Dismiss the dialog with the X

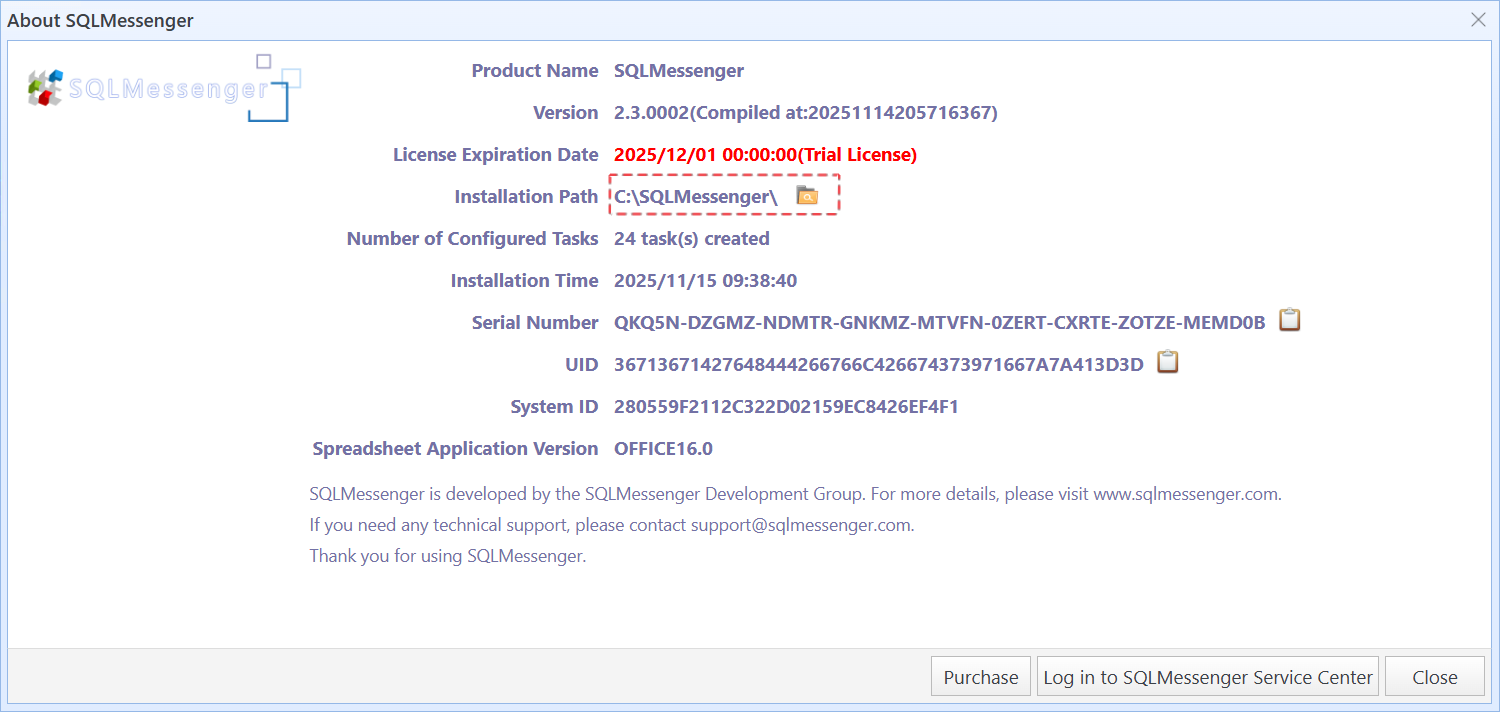pos(1478,19)
